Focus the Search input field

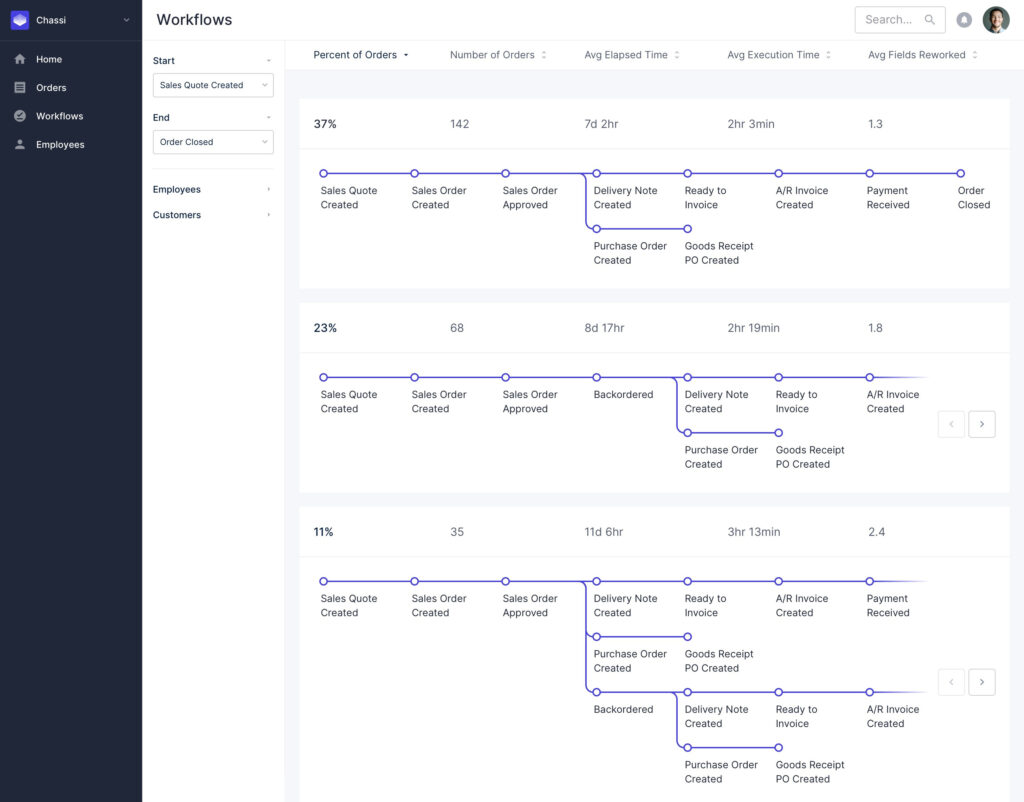[x=899, y=20]
